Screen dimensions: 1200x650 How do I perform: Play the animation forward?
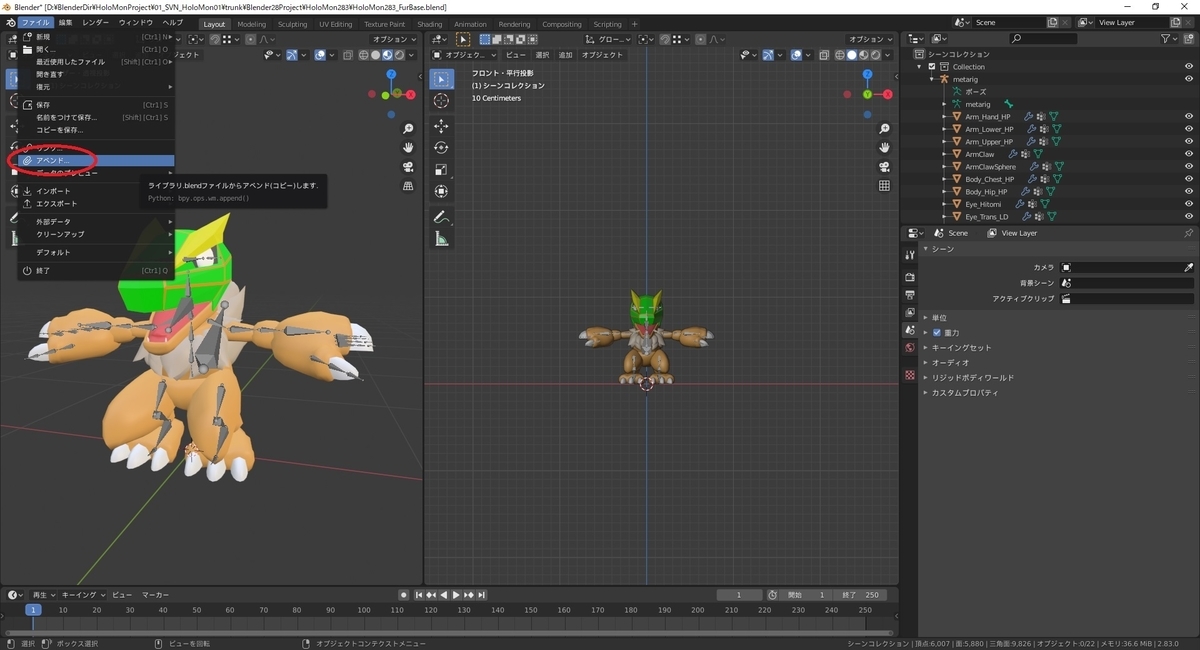[456, 595]
